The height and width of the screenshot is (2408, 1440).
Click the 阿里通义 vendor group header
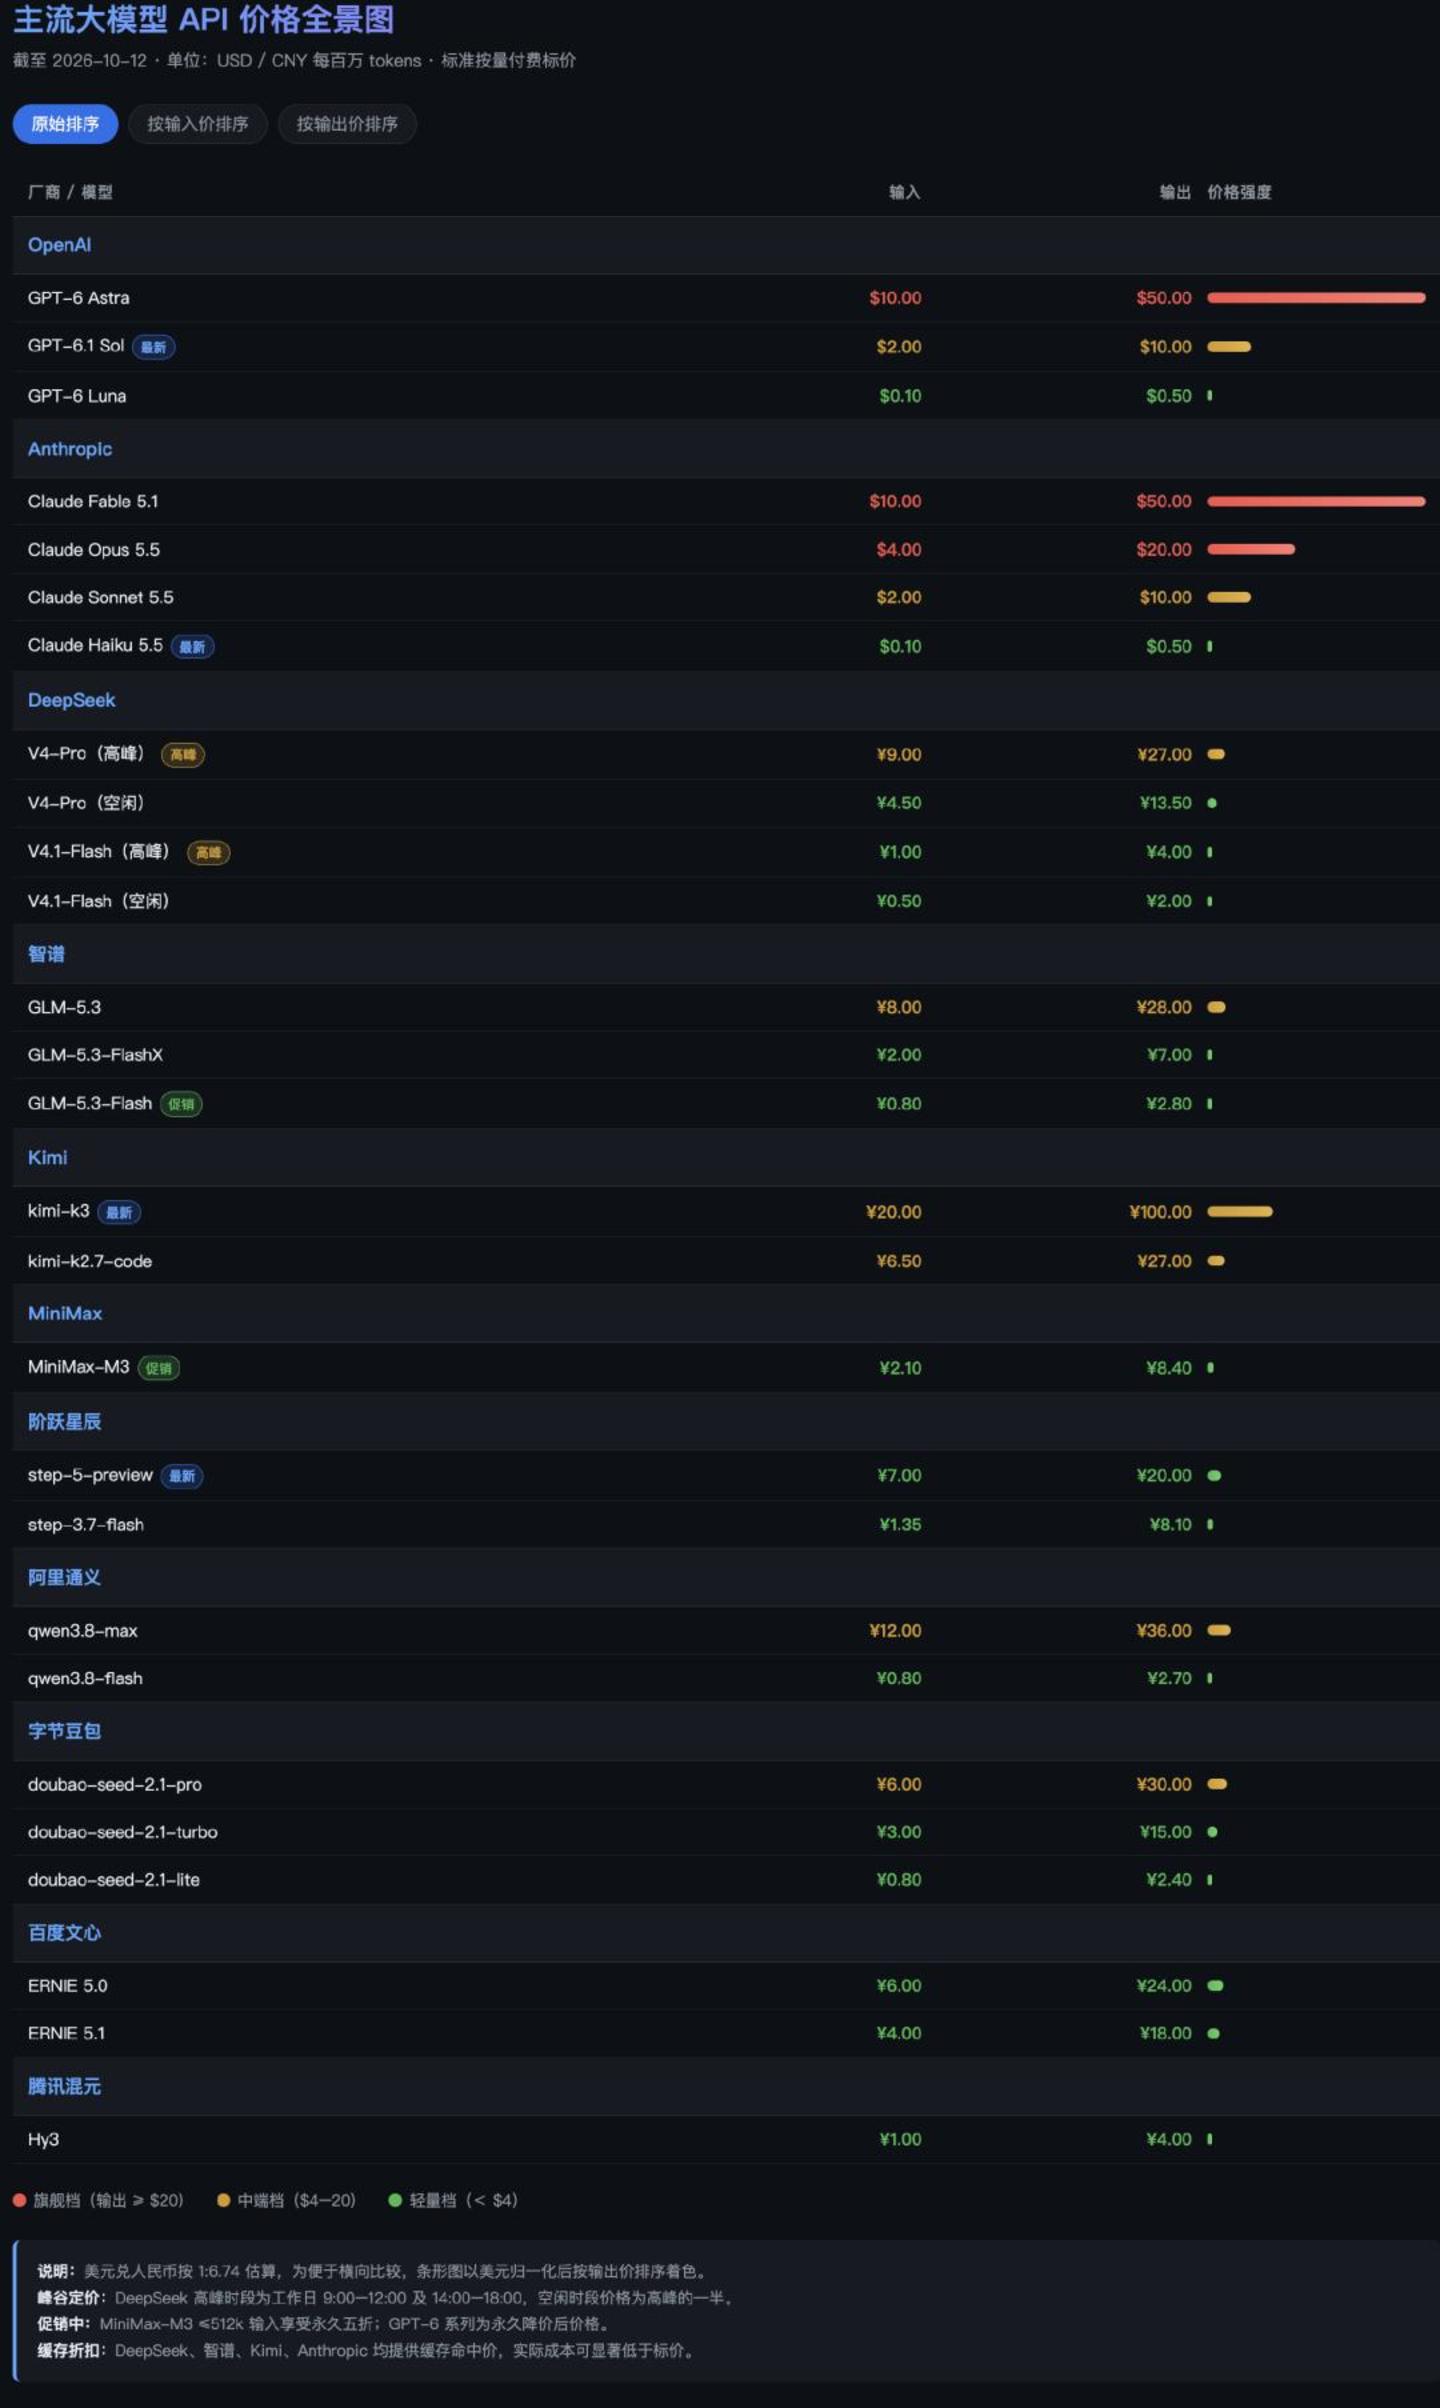(x=726, y=1577)
